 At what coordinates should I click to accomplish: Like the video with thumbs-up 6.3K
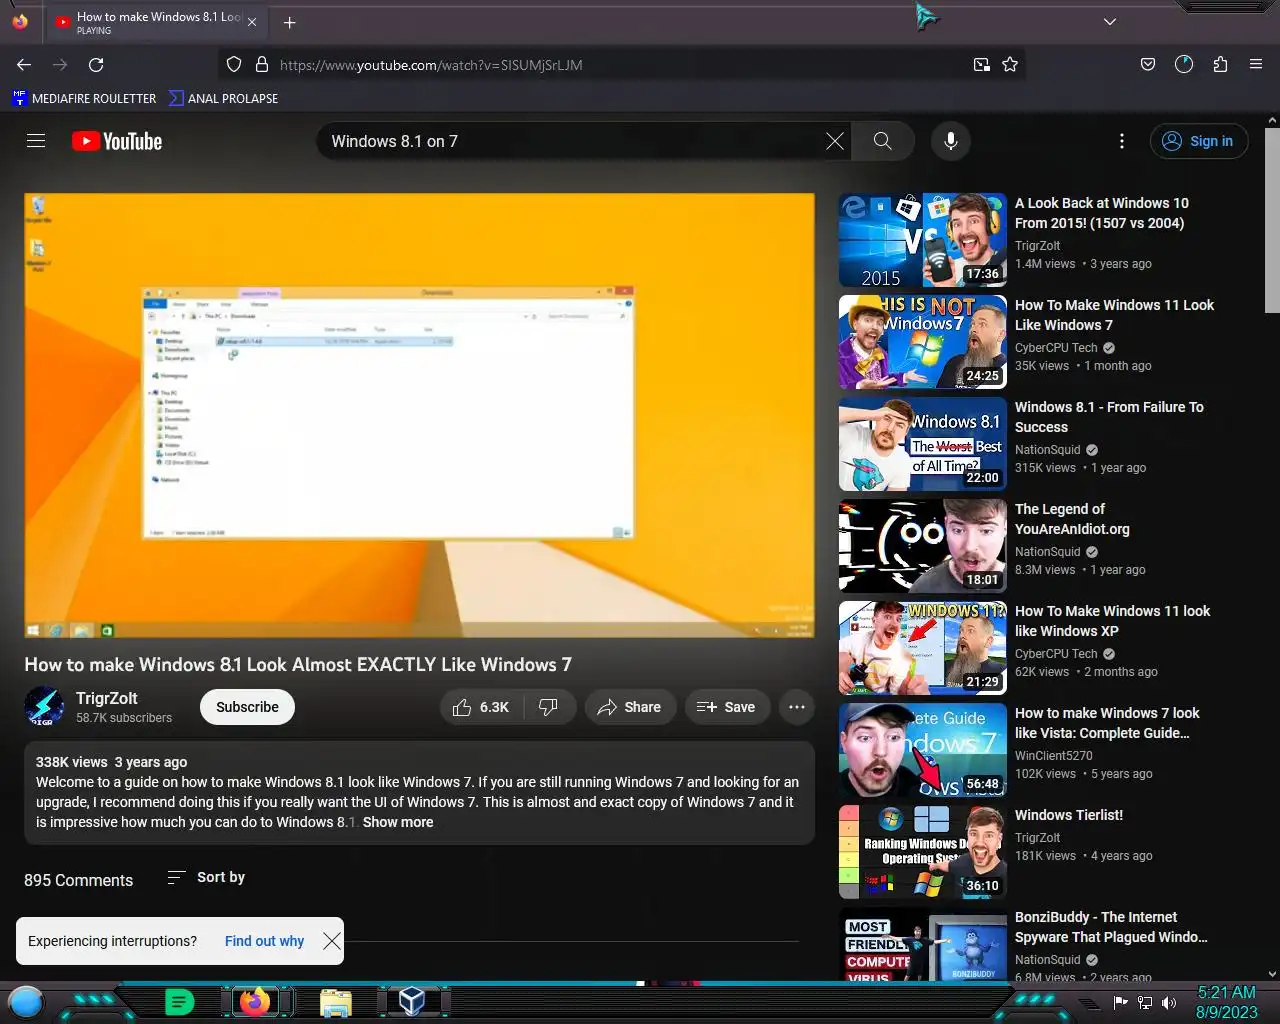click(x=480, y=707)
